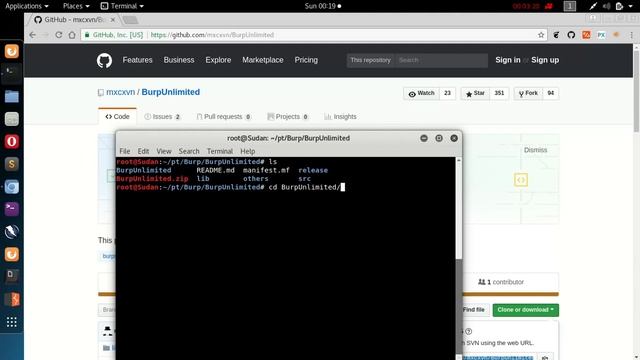This screenshot has height=360, width=640.
Task: Open a new browser tab
Action: click(130, 20)
